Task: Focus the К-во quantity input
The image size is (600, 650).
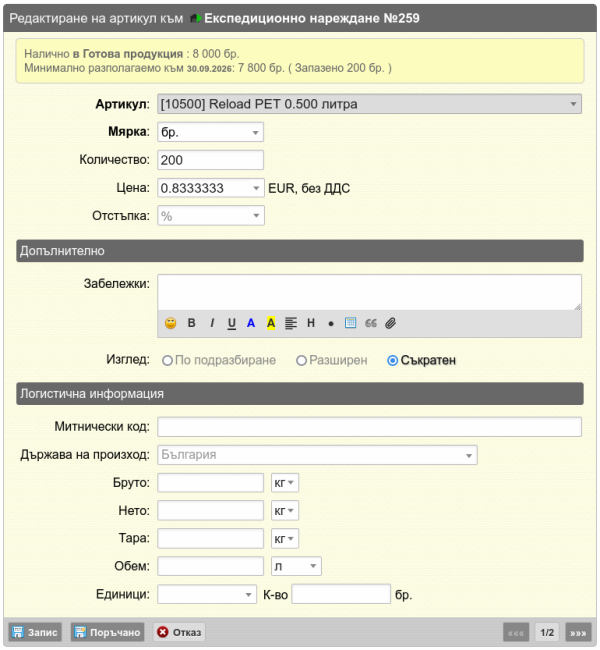Action: (x=341, y=594)
